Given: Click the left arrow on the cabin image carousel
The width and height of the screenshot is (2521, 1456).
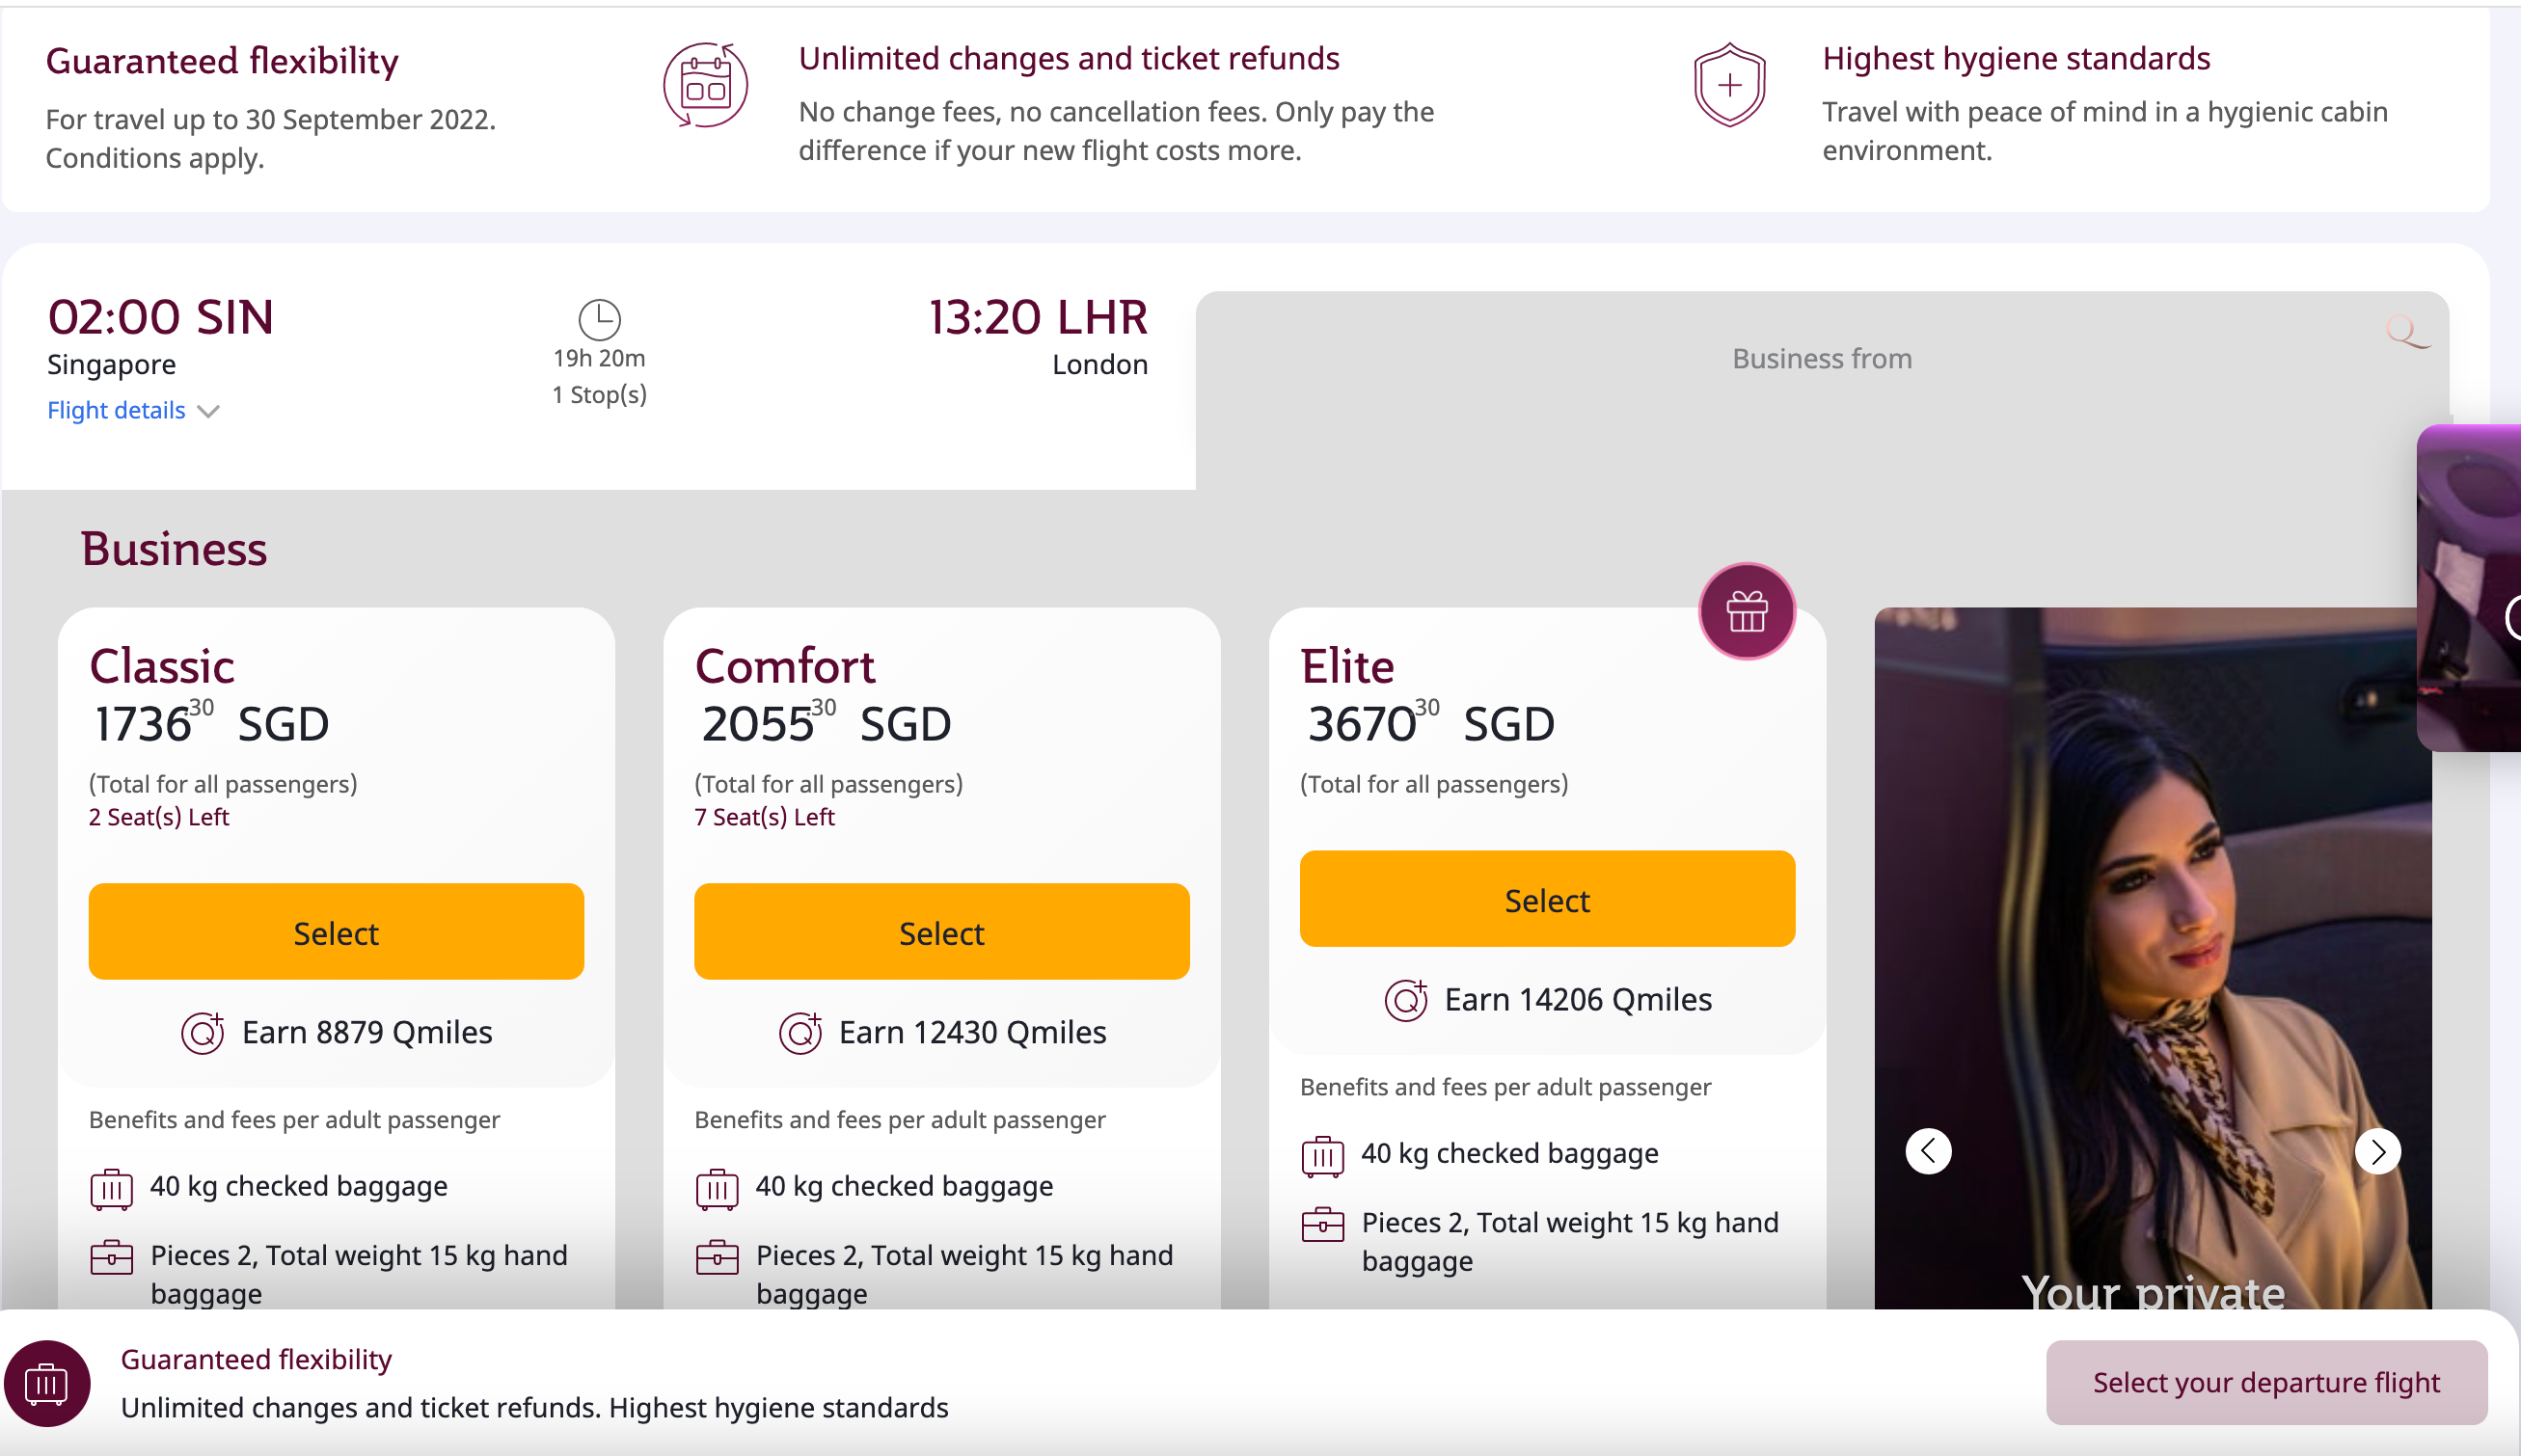Looking at the screenshot, I should pos(1928,1151).
